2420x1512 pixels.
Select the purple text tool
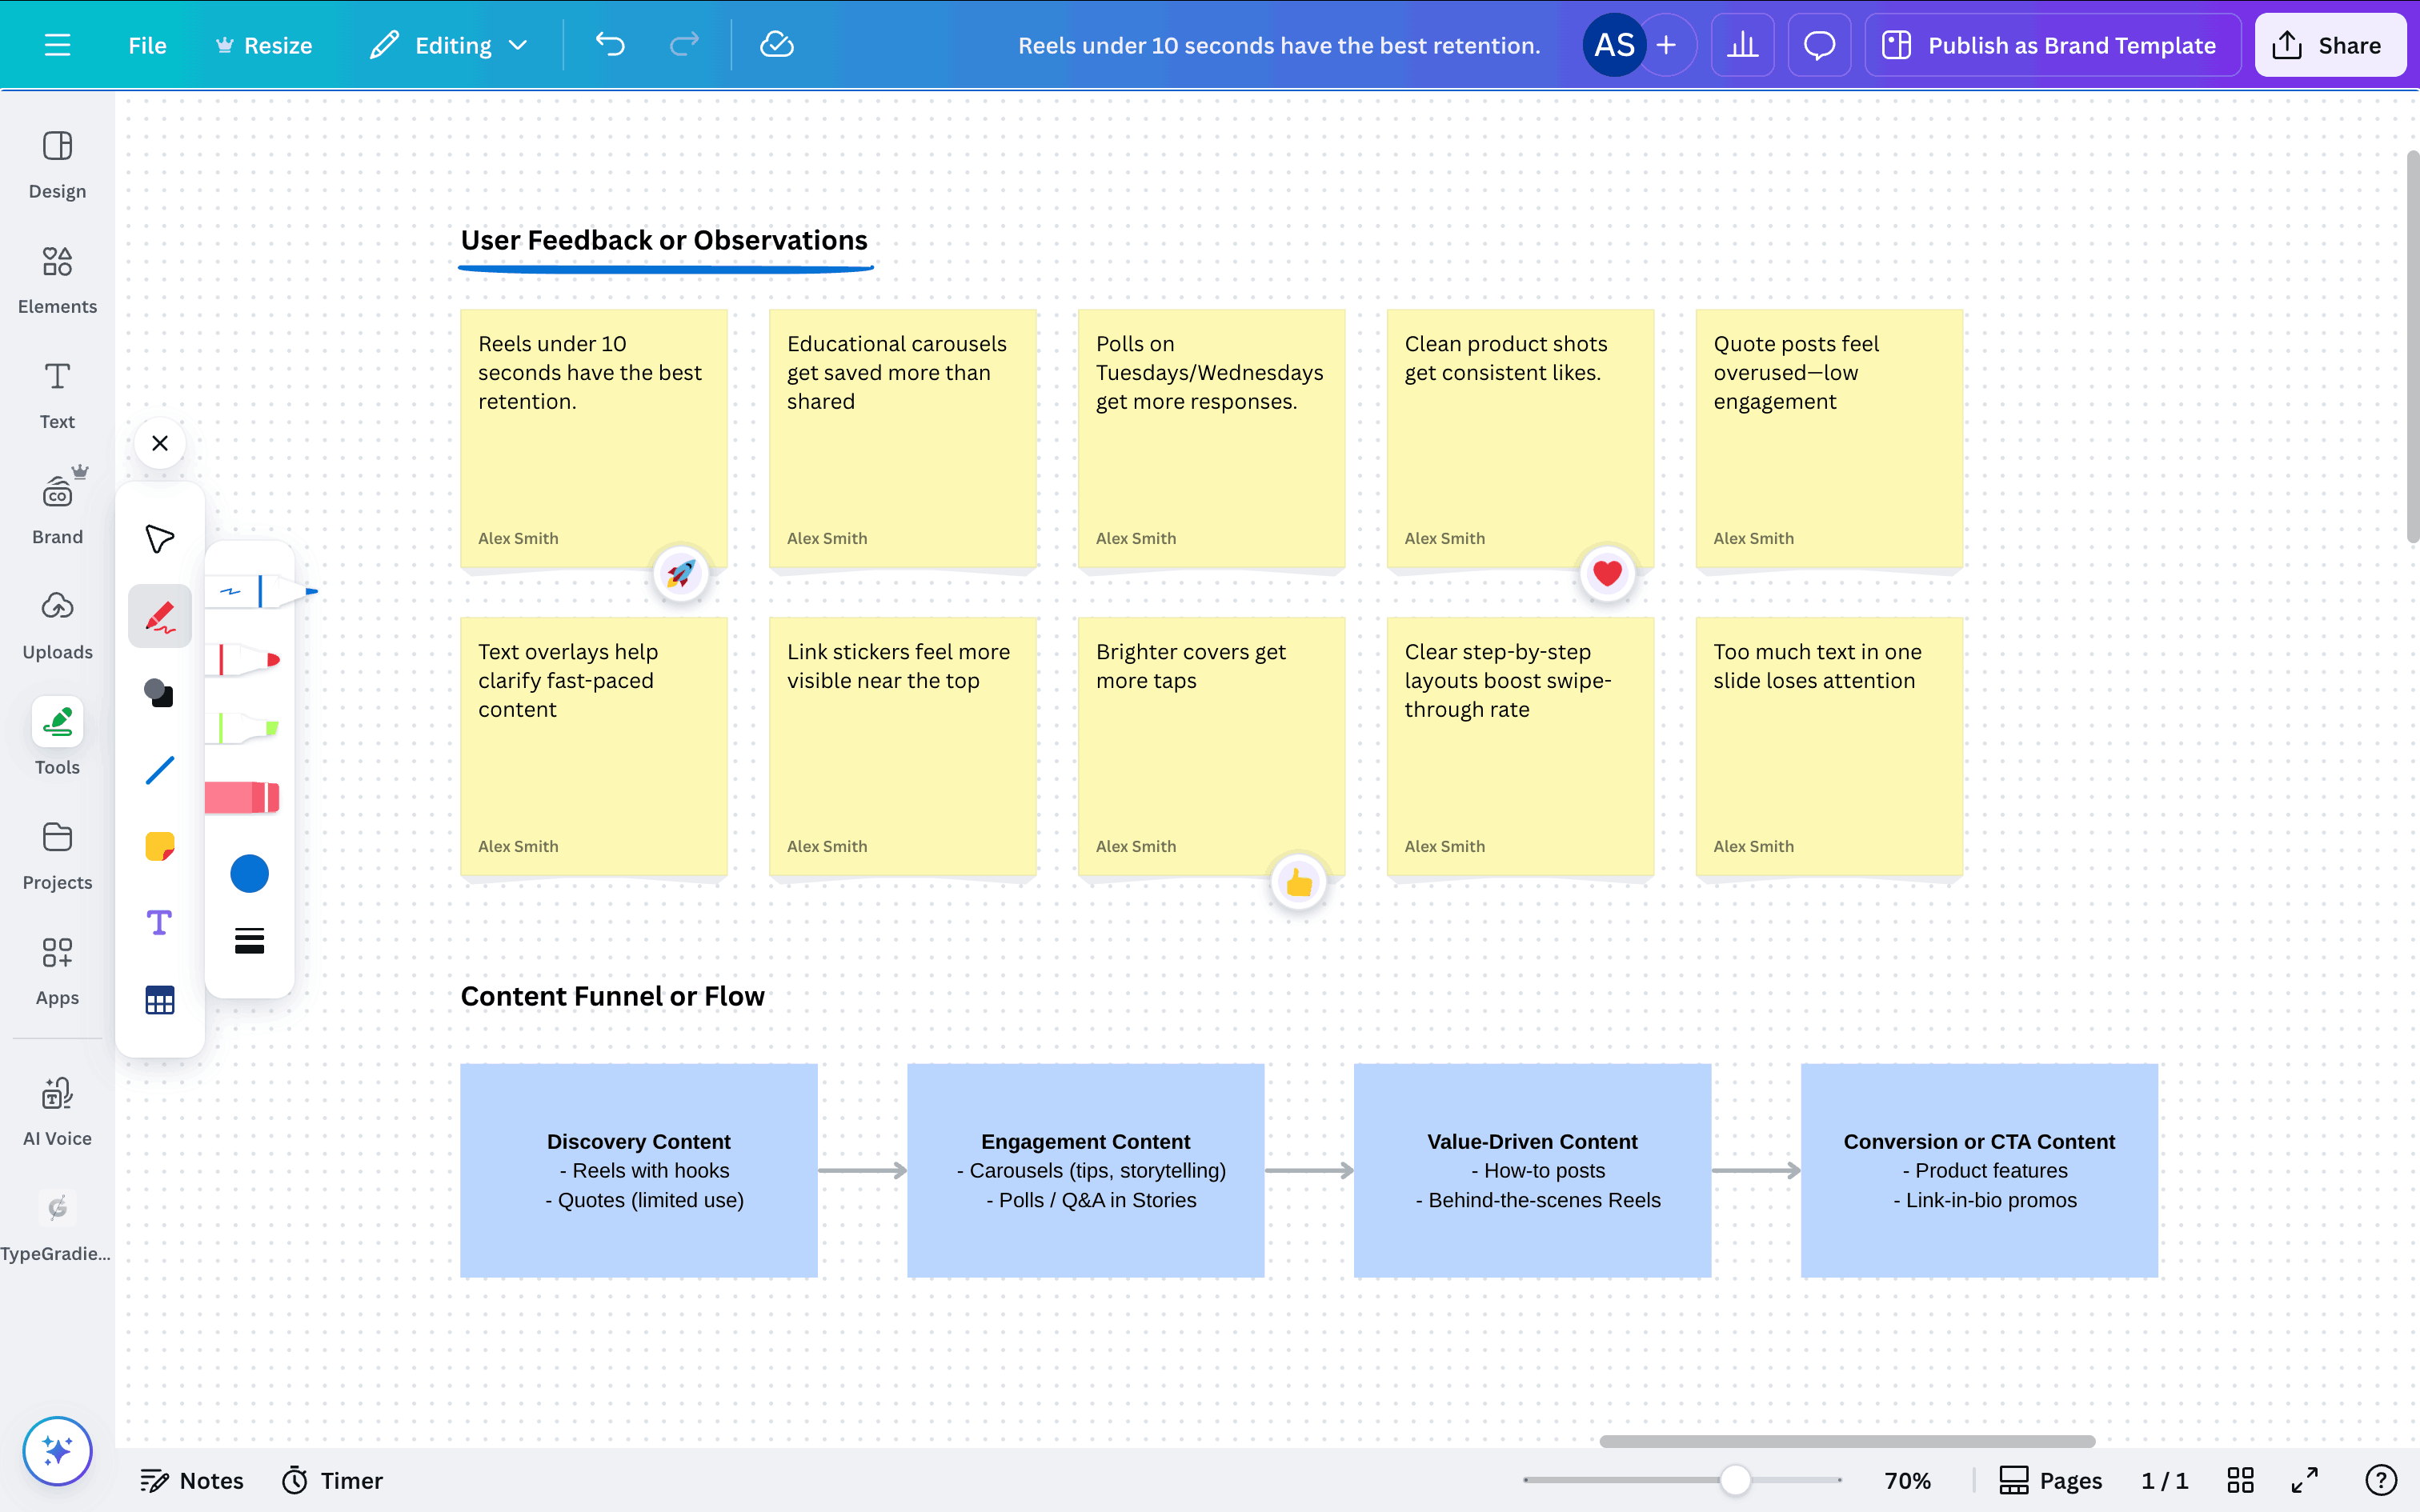pos(159,923)
